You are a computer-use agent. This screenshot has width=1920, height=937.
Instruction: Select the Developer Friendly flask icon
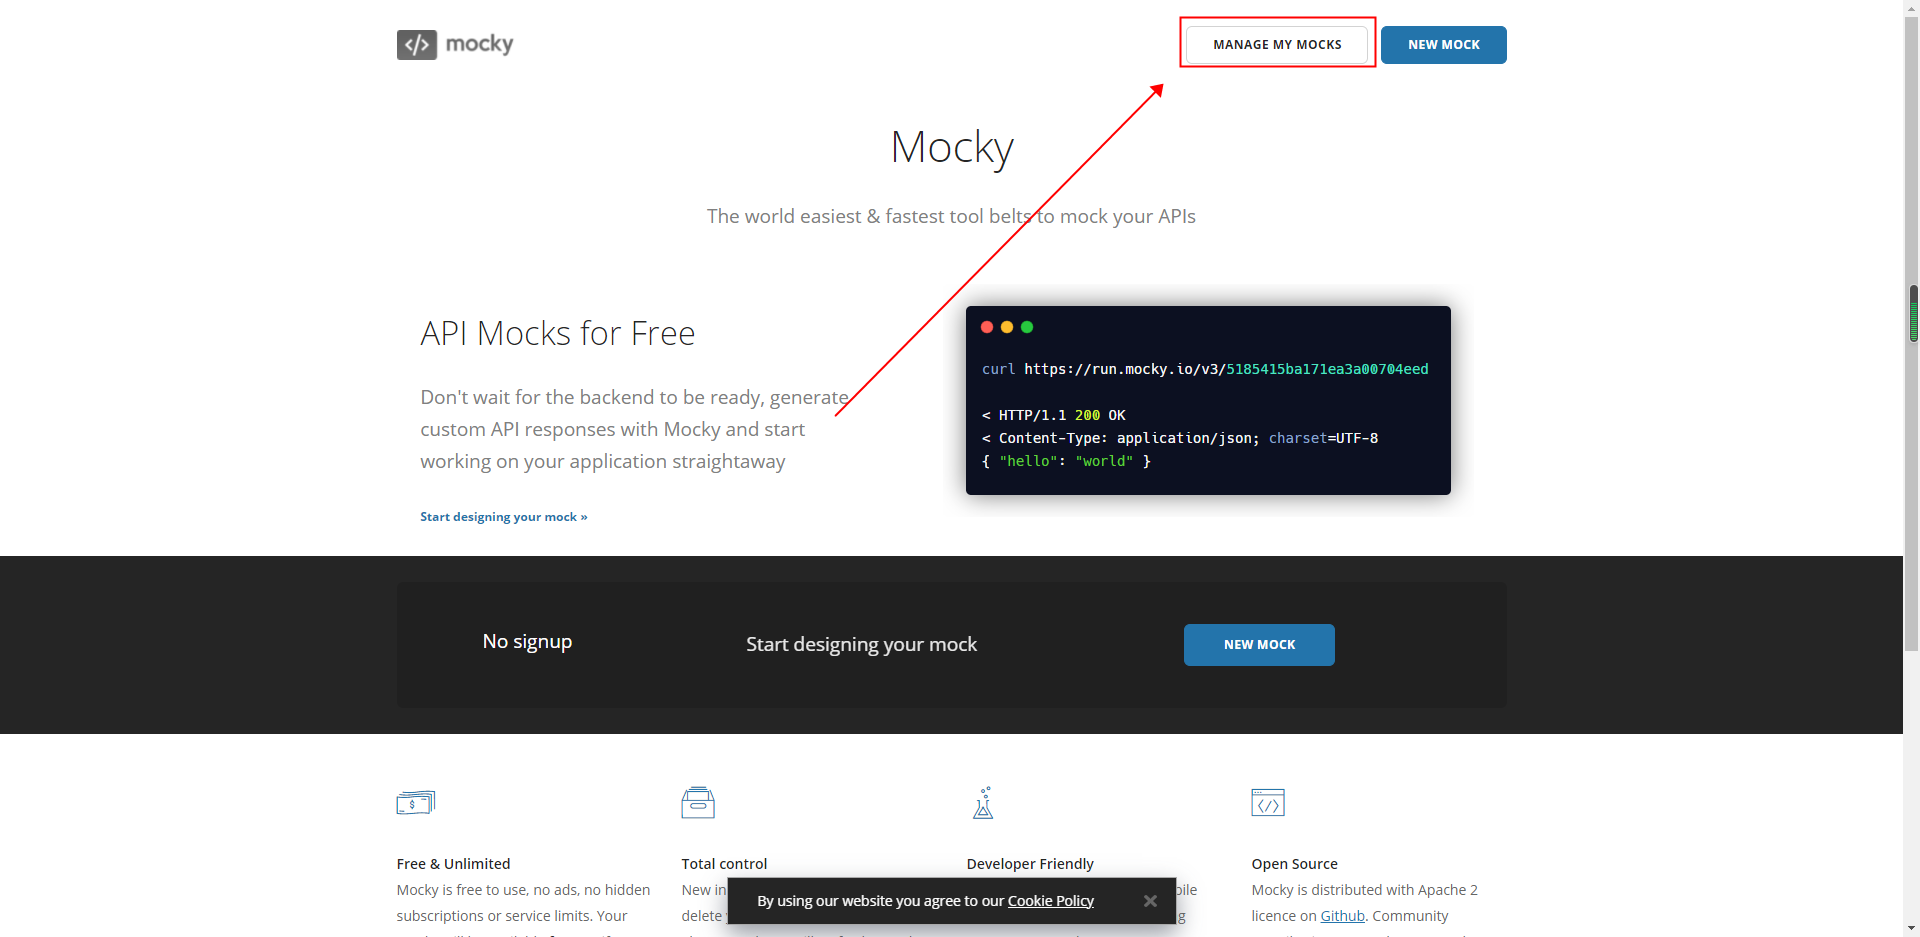pyautogui.click(x=982, y=802)
